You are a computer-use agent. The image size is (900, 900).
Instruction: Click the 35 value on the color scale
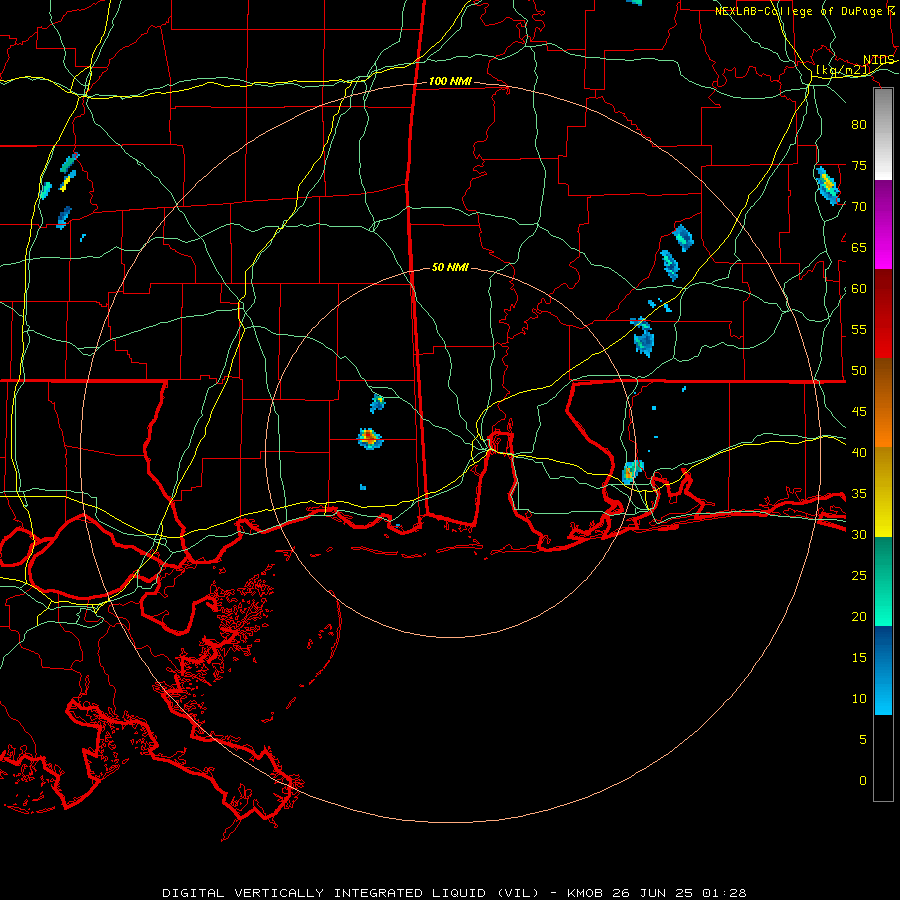pyautogui.click(x=859, y=494)
